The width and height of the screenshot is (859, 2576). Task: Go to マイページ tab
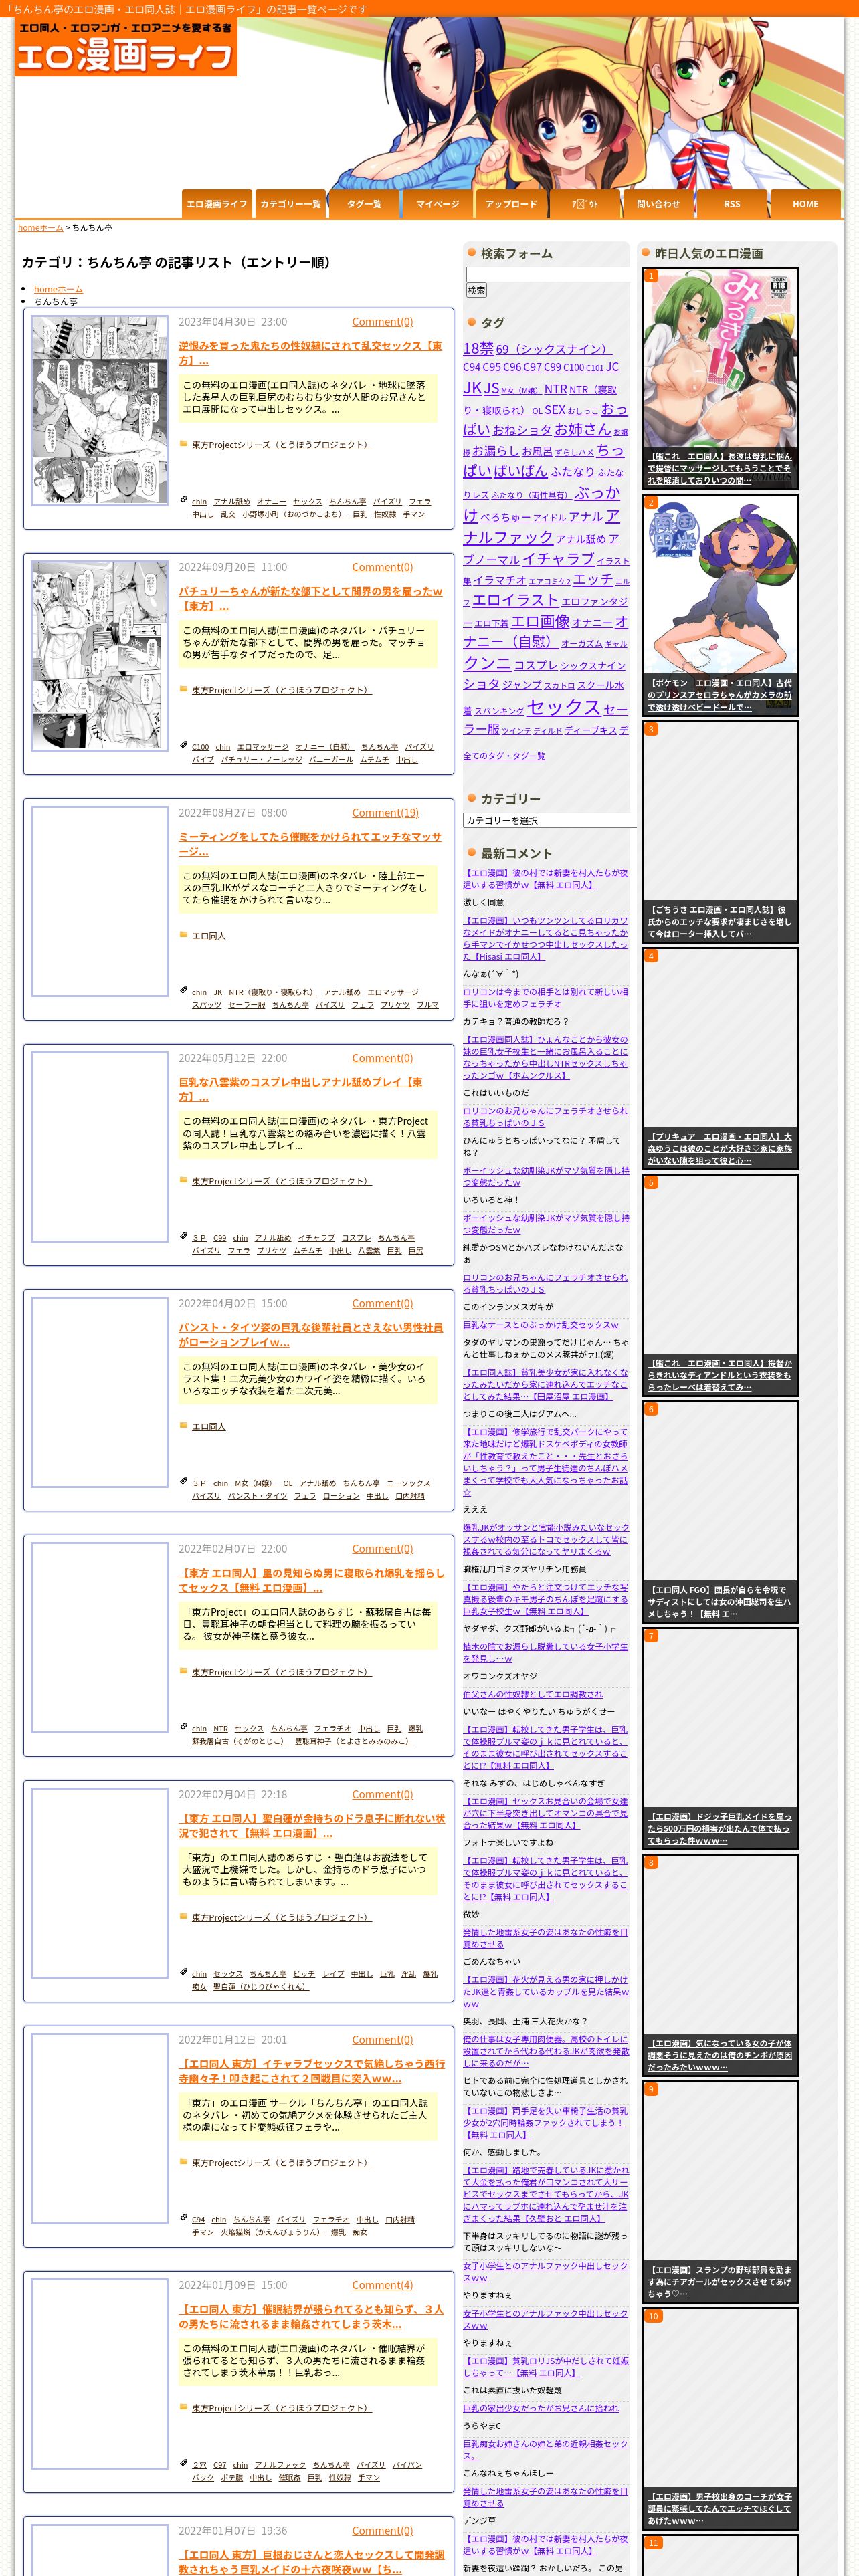pyautogui.click(x=438, y=204)
